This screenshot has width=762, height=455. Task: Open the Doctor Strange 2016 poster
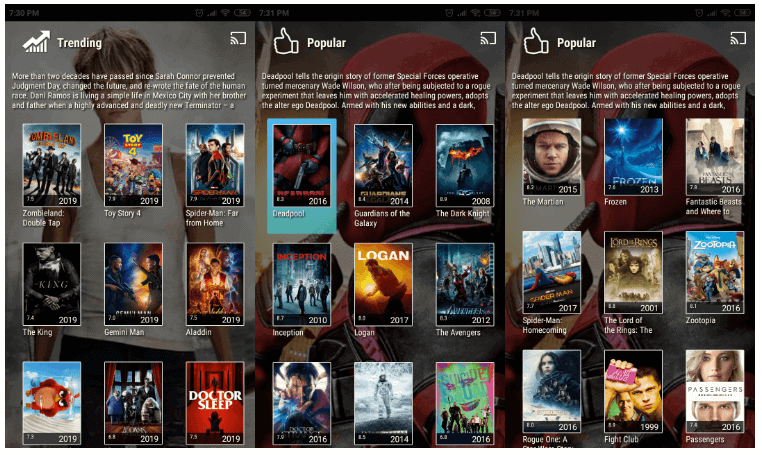click(301, 403)
